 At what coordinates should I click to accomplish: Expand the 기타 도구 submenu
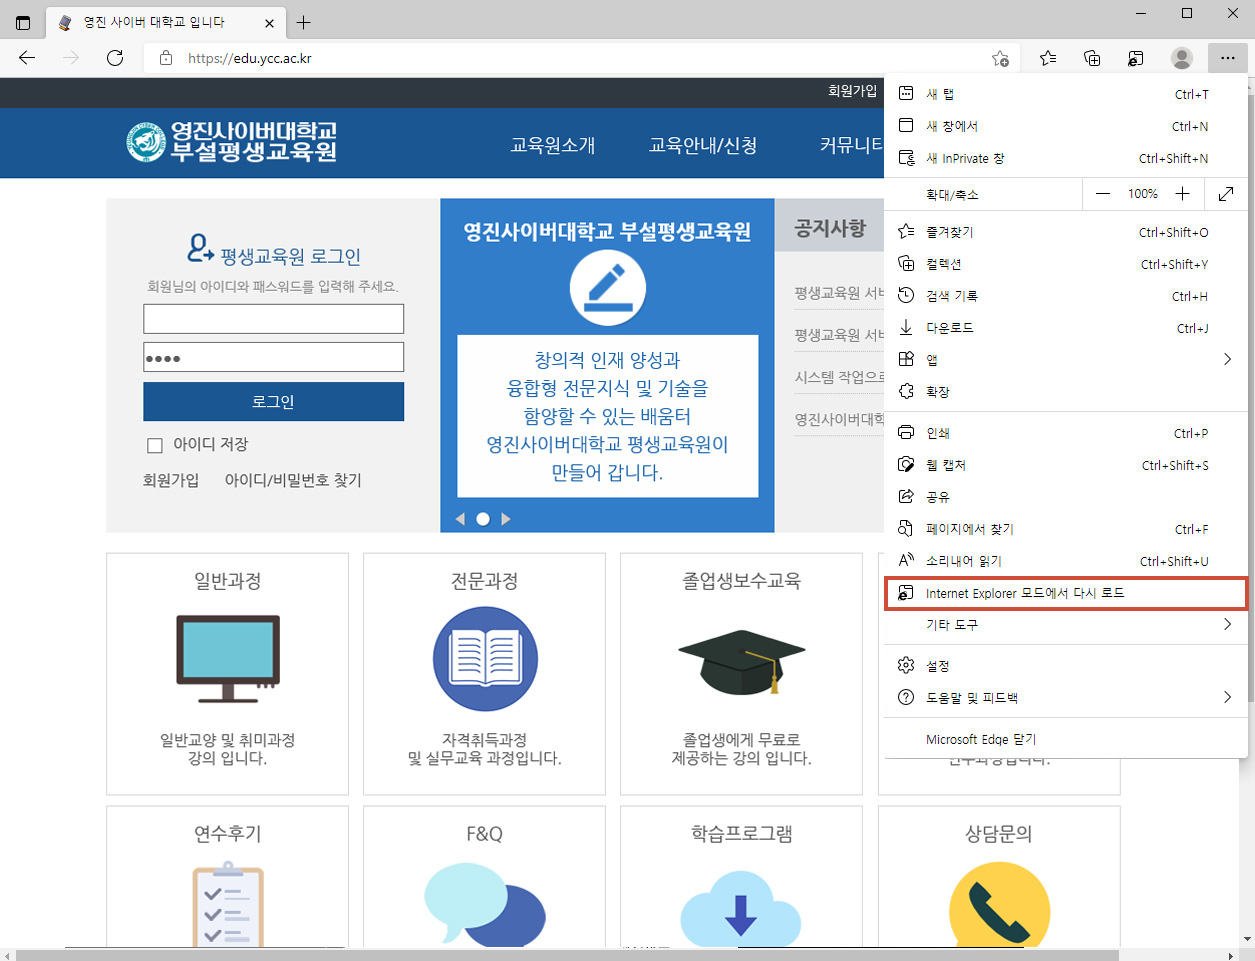tap(1066, 625)
